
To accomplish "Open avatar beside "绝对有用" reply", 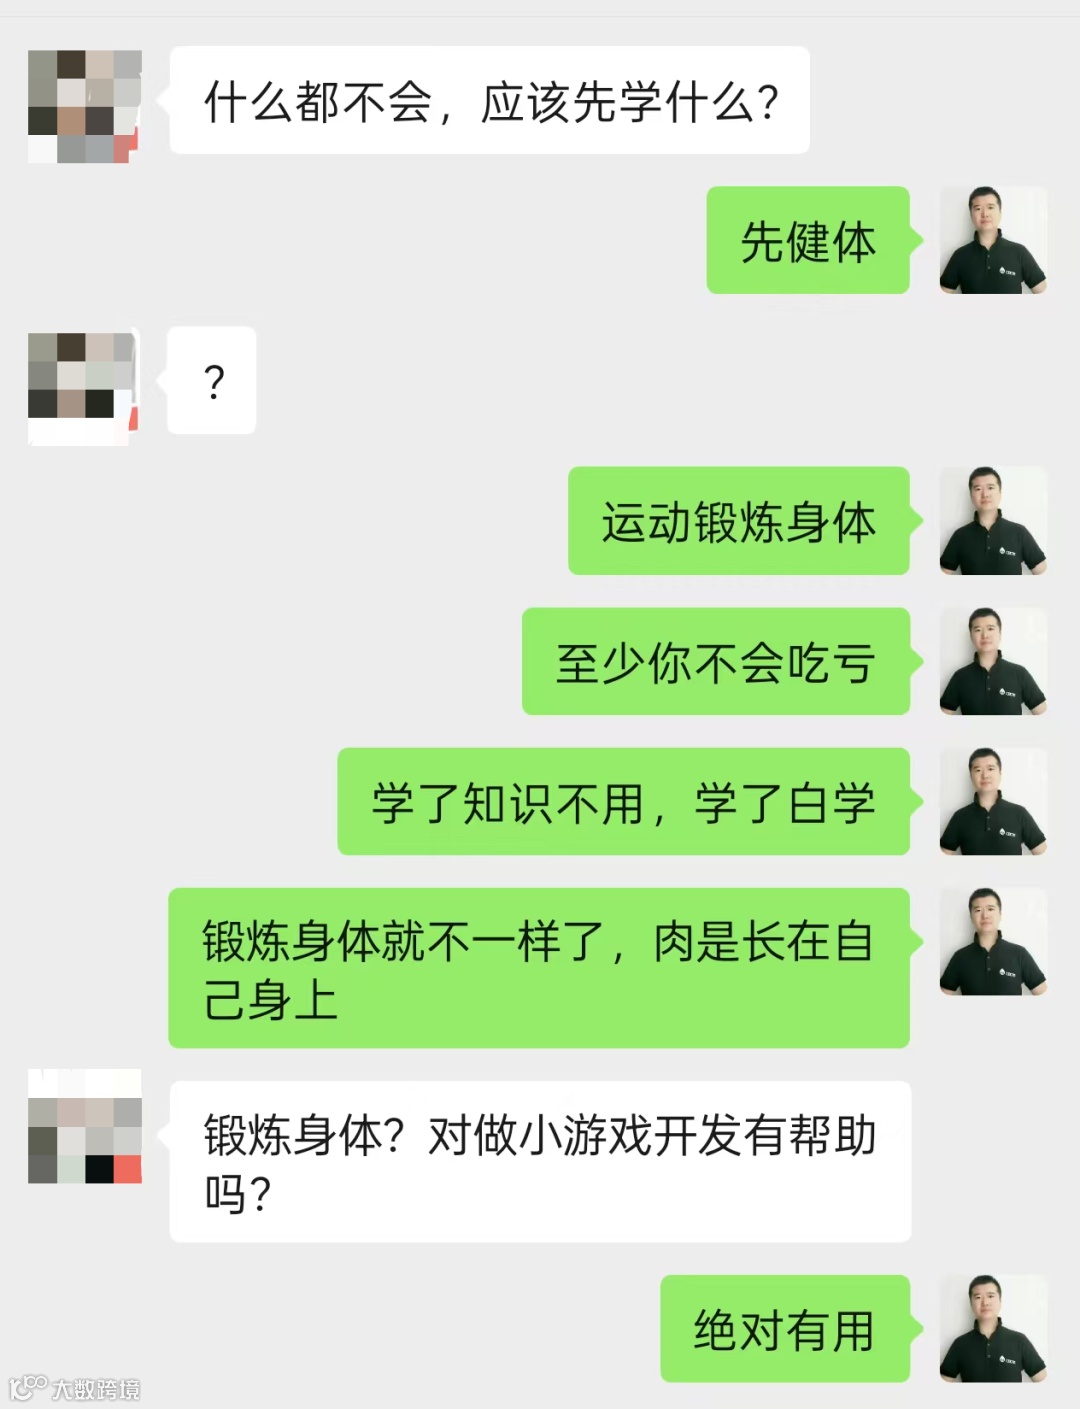I will pos(993,1329).
